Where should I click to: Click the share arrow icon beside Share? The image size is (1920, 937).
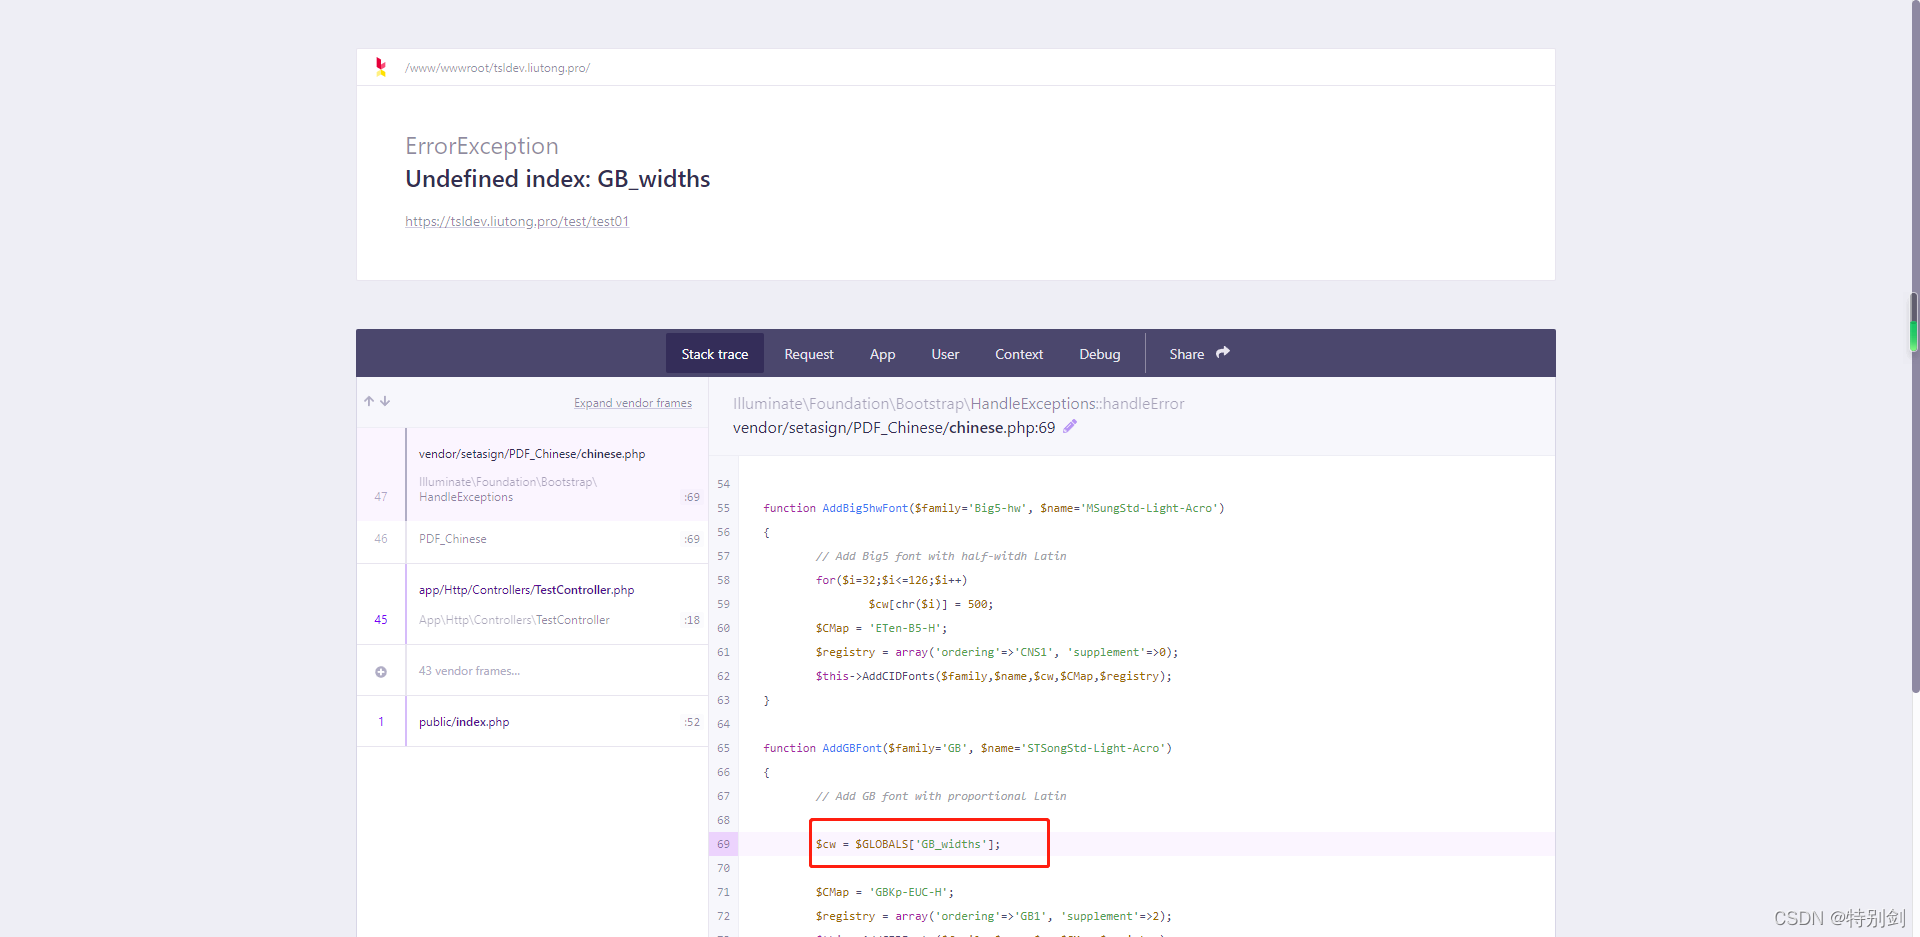tap(1222, 352)
